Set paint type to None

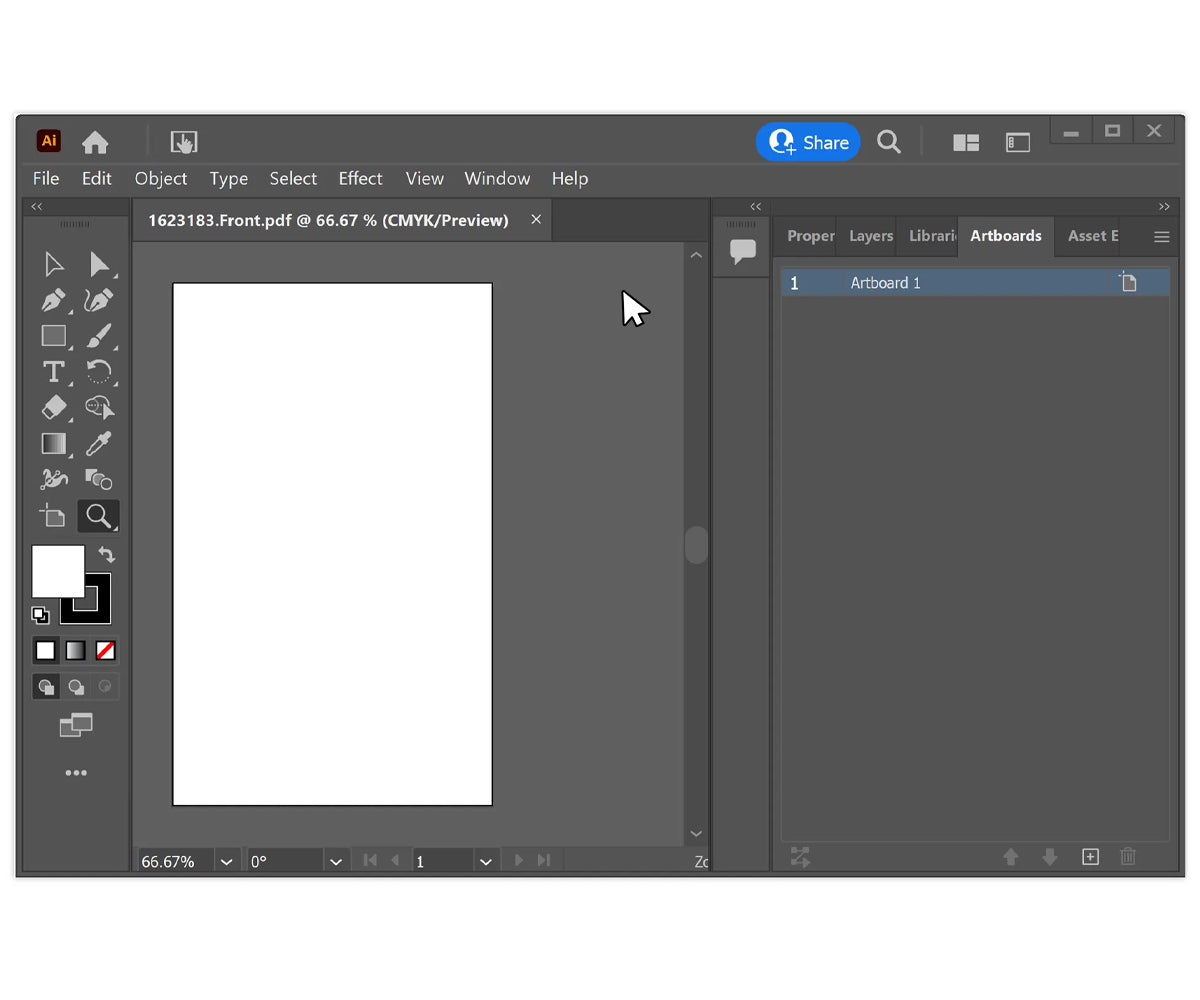pyautogui.click(x=105, y=651)
